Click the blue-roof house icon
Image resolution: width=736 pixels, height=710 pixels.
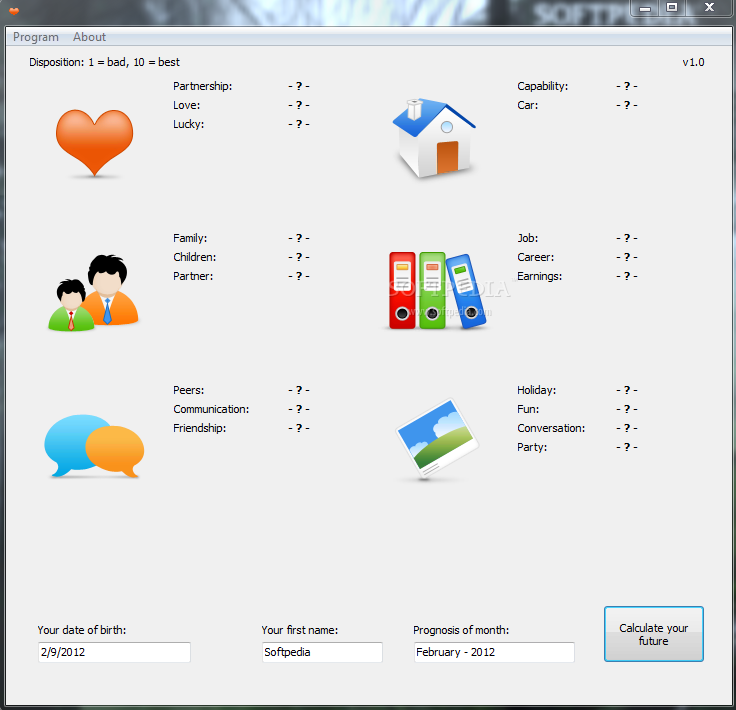tap(434, 138)
